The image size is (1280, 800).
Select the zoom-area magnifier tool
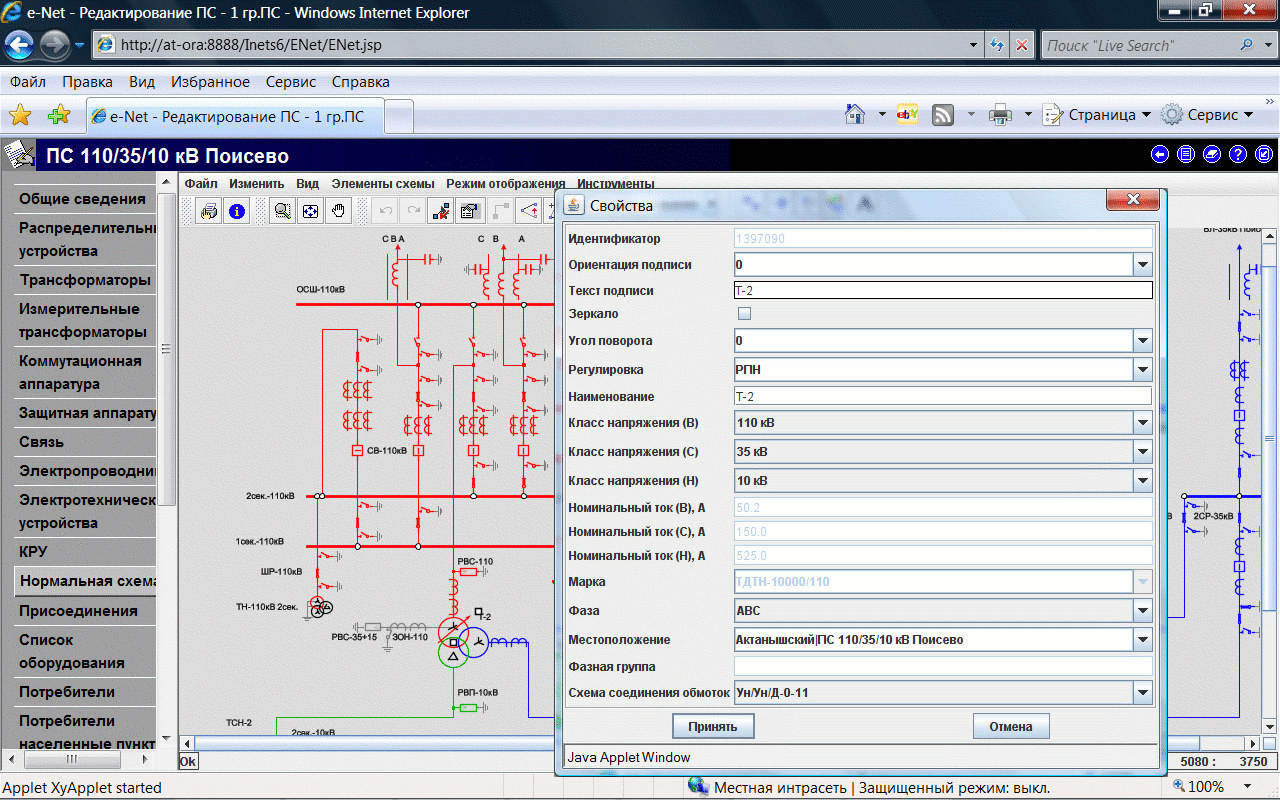[x=283, y=211]
